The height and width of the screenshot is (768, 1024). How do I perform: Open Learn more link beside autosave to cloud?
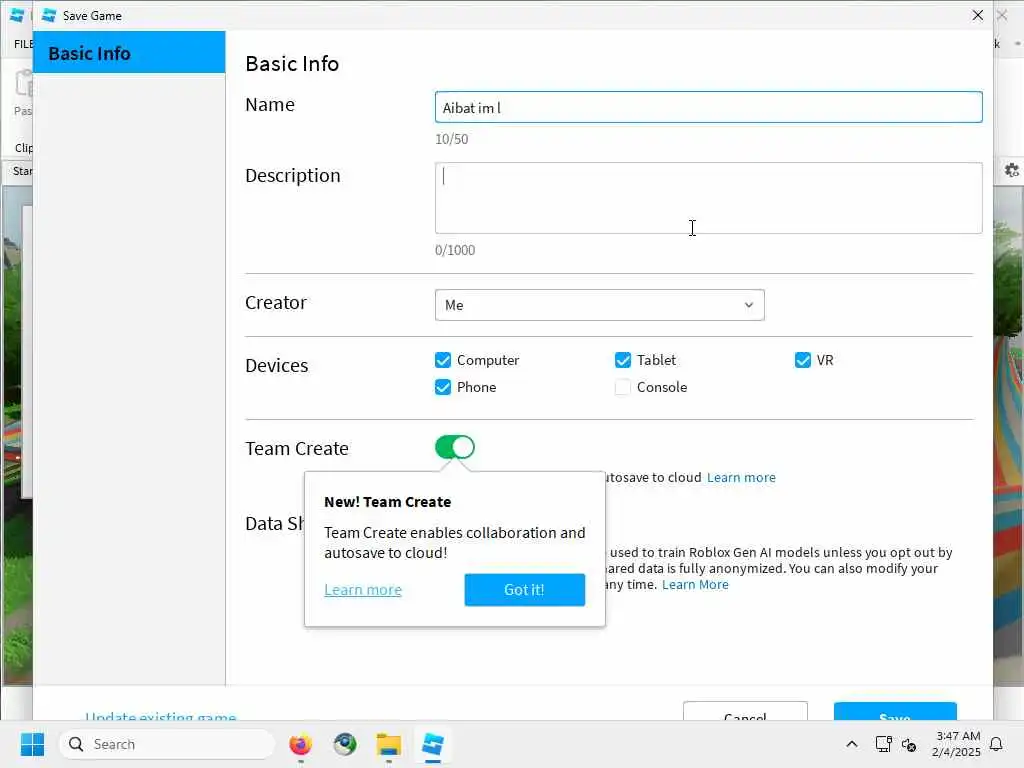pos(741,477)
